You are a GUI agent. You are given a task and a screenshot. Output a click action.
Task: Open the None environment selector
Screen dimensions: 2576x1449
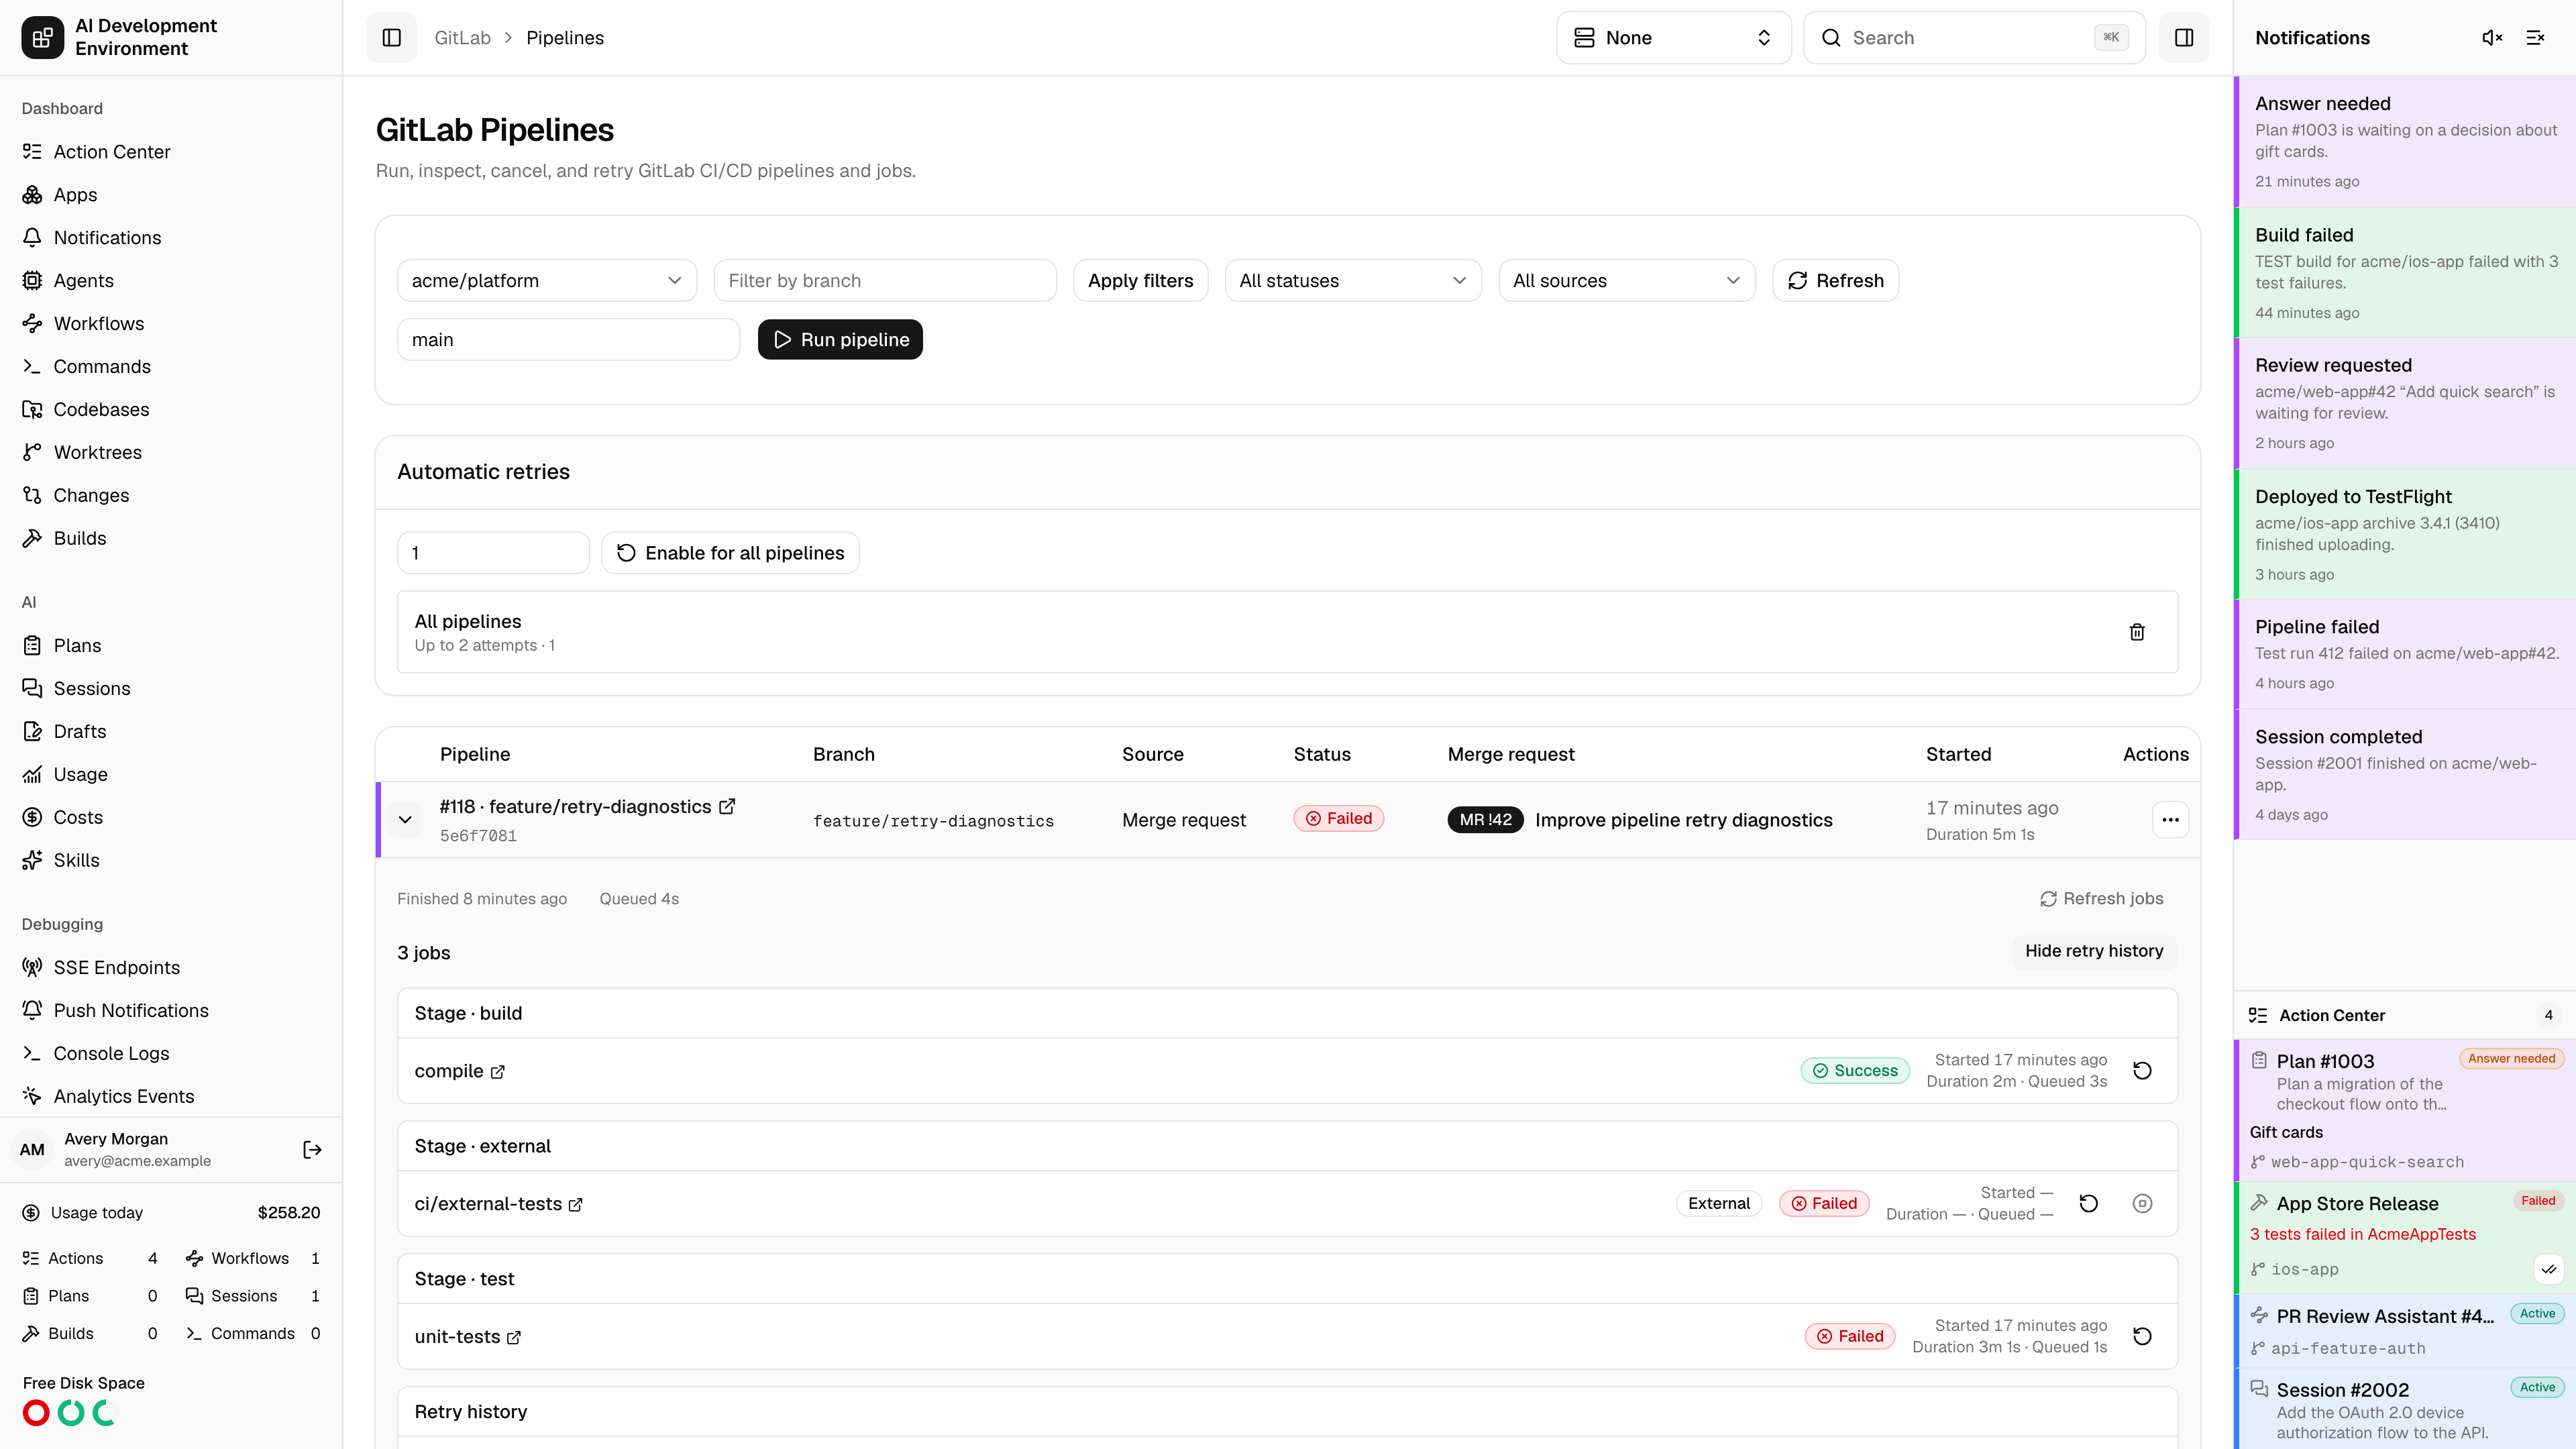[1673, 38]
